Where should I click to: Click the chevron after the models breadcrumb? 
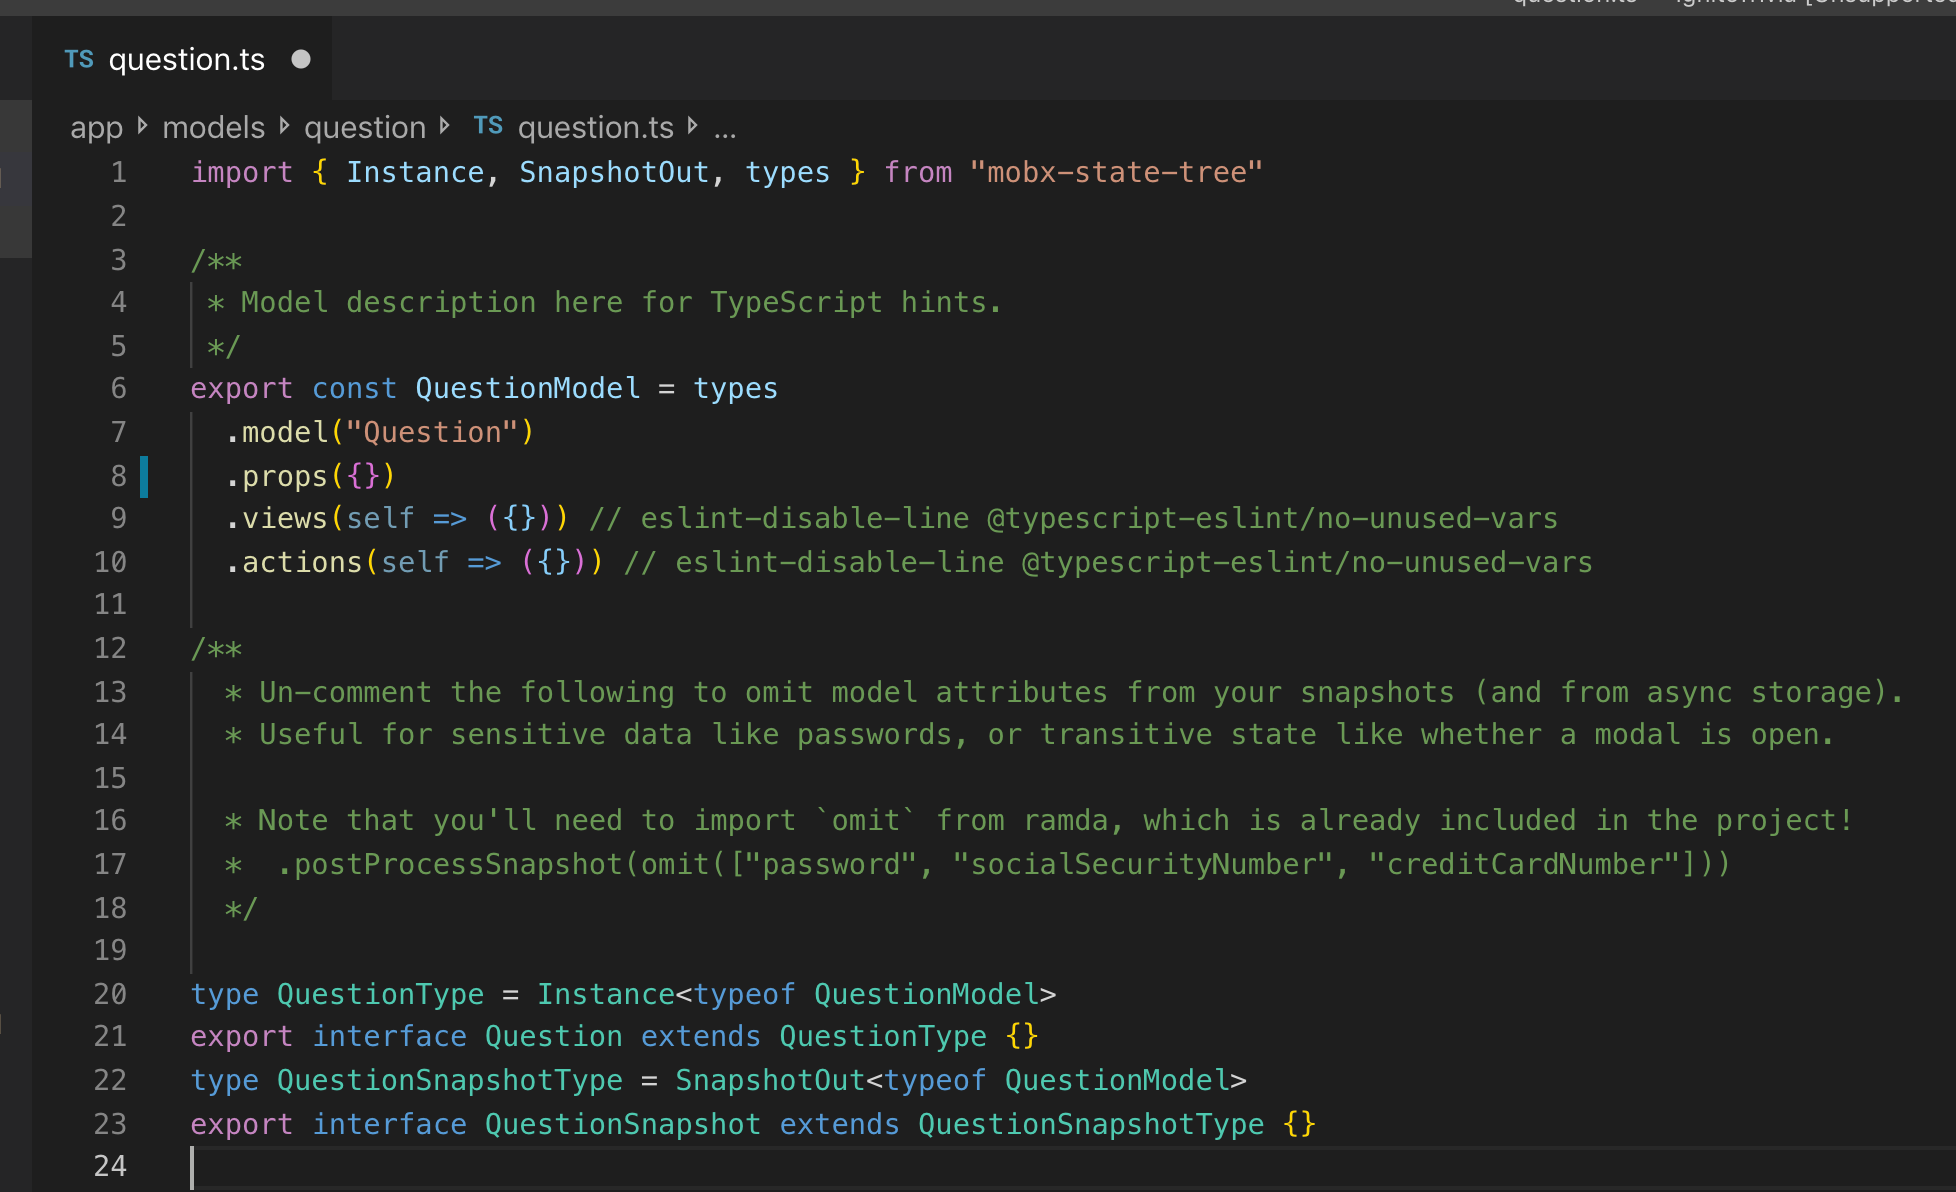pos(285,126)
